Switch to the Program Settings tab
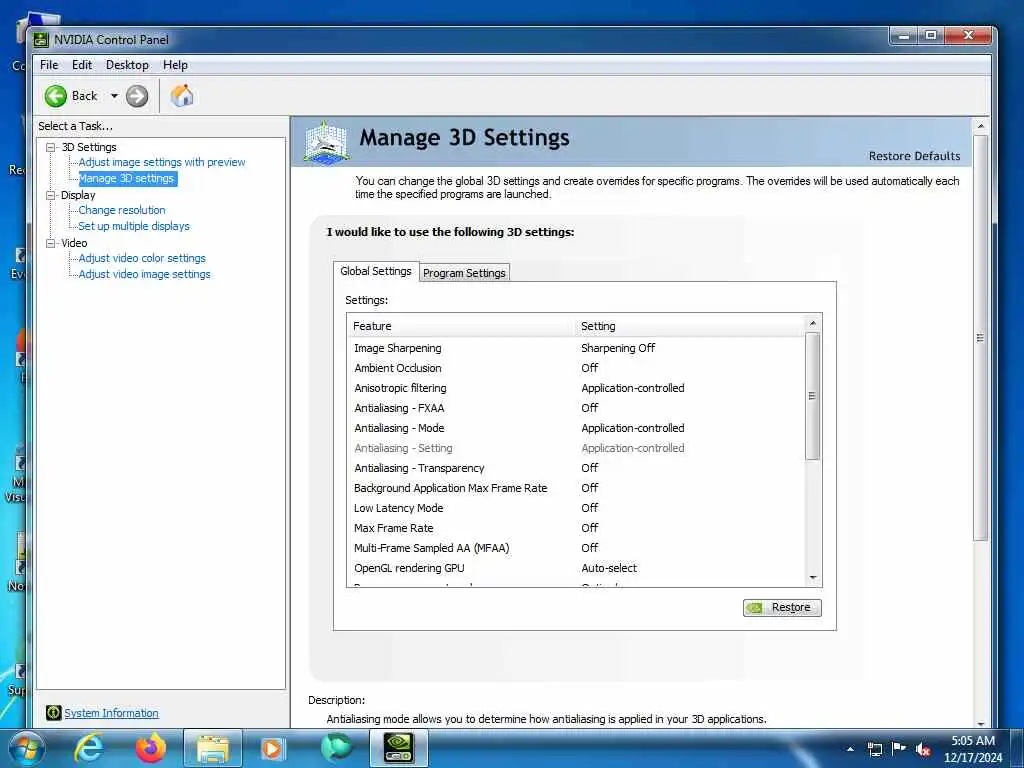This screenshot has width=1024, height=768. (x=464, y=273)
